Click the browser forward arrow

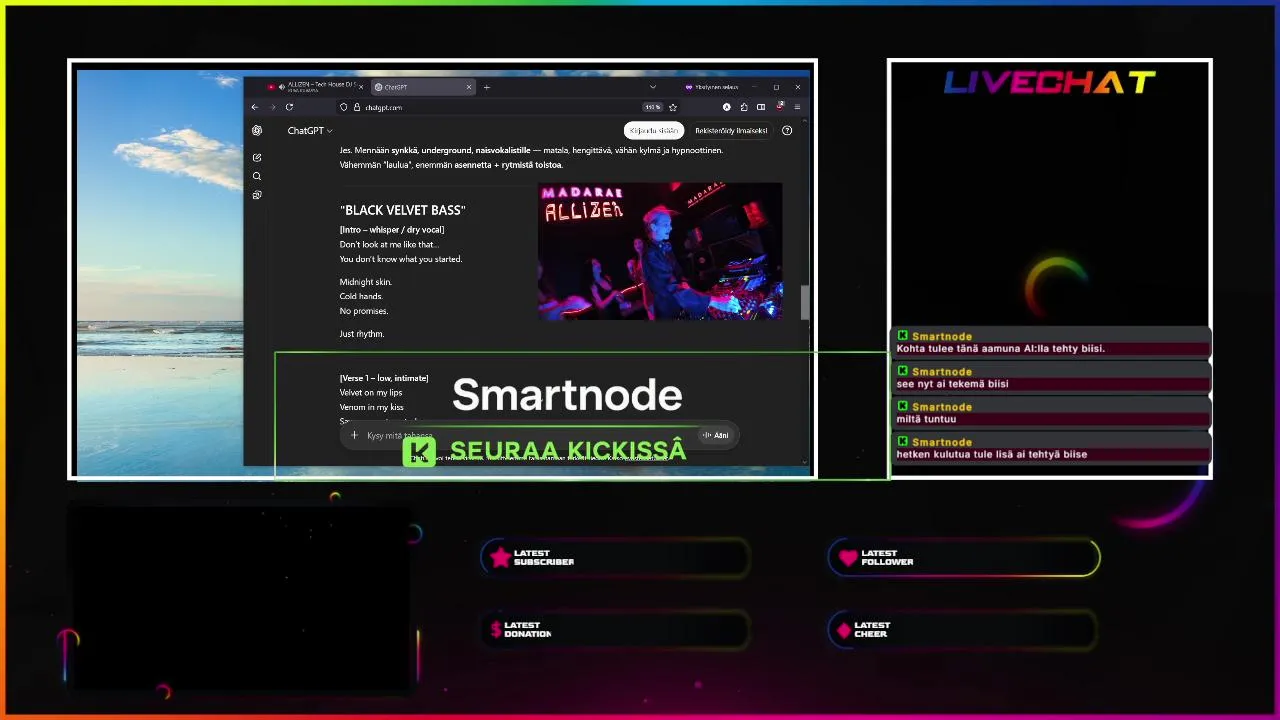coord(272,107)
